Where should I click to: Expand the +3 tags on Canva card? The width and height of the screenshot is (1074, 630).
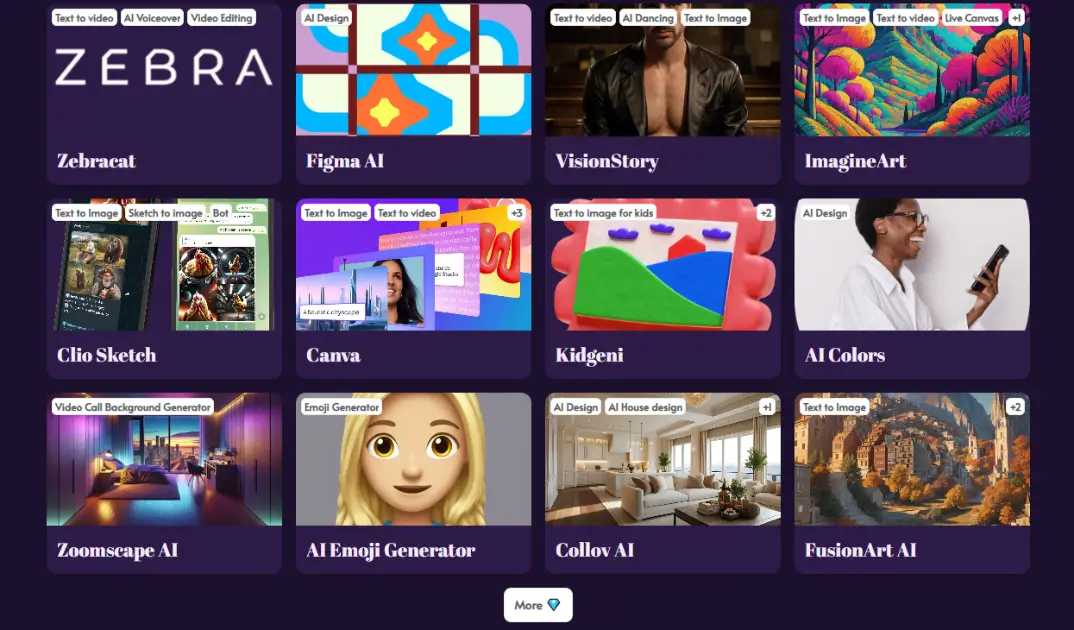pos(516,213)
